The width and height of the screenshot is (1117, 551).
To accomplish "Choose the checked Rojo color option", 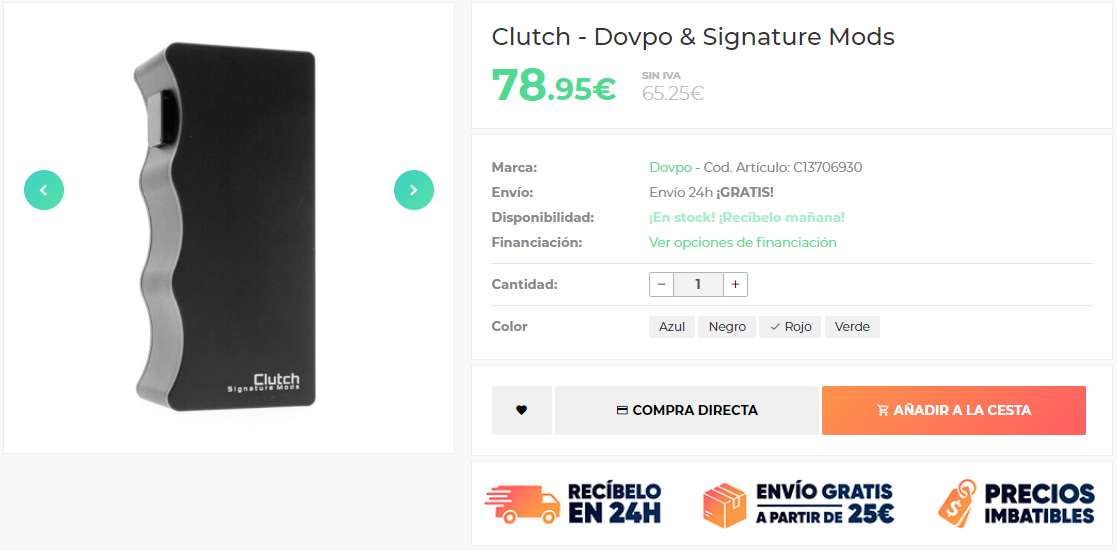I will (x=790, y=327).
